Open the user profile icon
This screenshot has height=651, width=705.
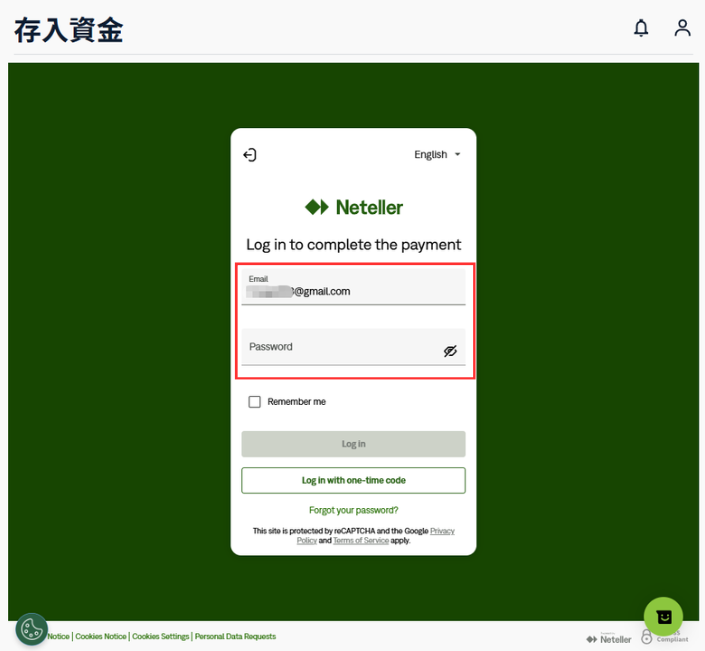tap(682, 28)
